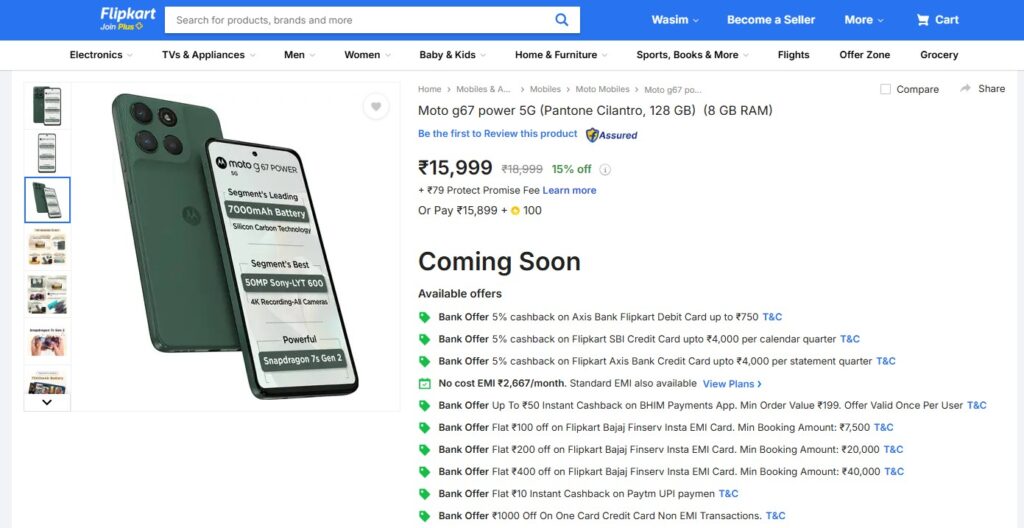Click the SuperCoin icon next to 100
This screenshot has height=528, width=1024.
coord(515,211)
